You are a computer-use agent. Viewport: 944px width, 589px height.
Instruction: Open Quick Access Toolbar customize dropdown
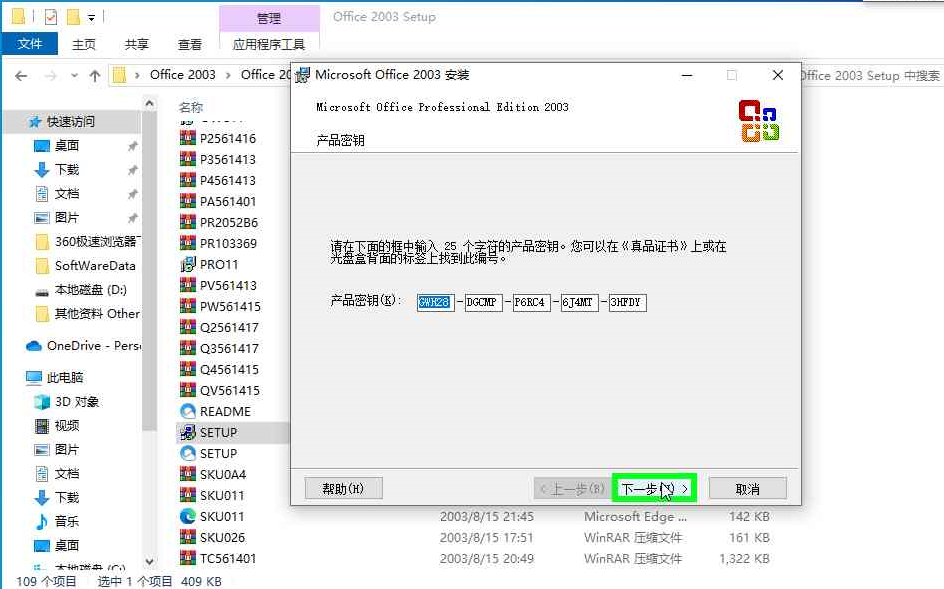[x=91, y=17]
